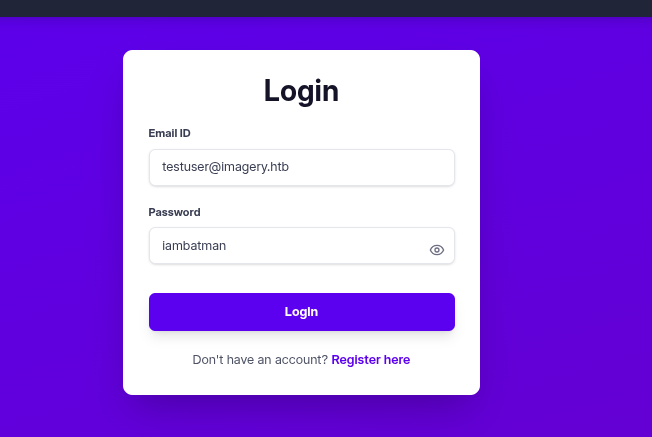Click the purple background left of the login card
Image resolution: width=652 pixels, height=437 pixels.
point(62,222)
